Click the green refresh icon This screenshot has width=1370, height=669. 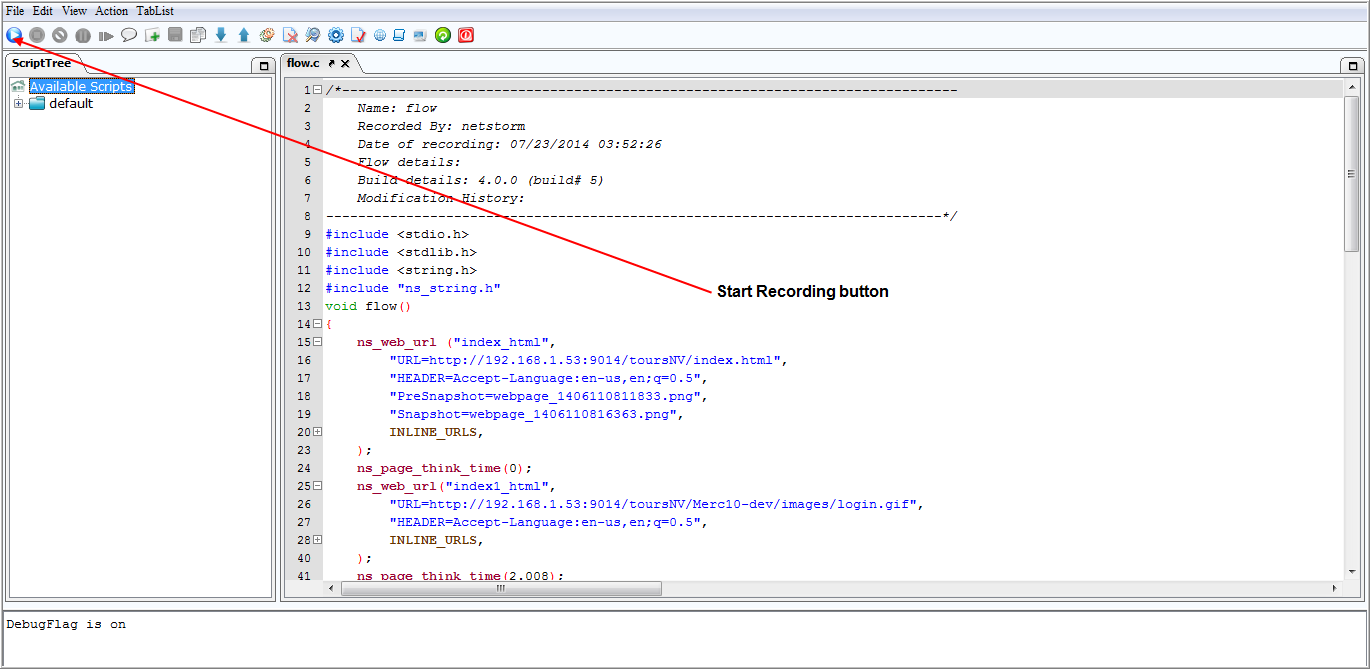click(443, 35)
